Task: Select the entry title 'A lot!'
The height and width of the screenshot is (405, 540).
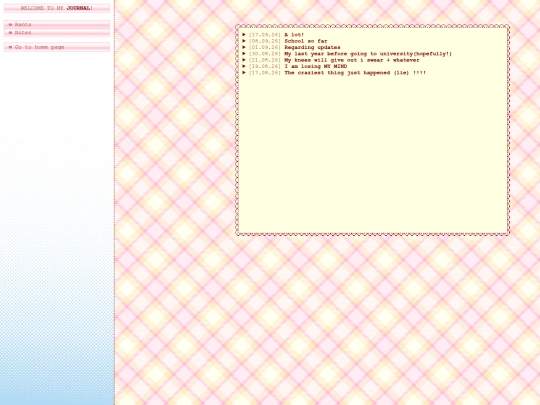Action: click(x=294, y=35)
